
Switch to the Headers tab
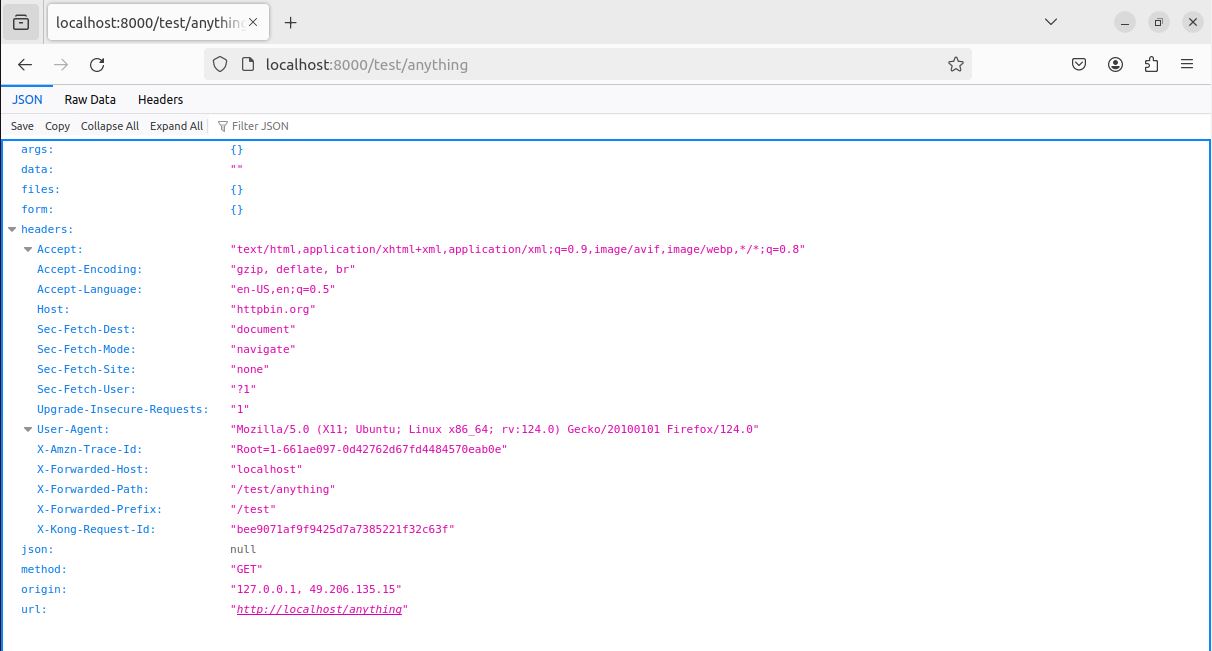[160, 99]
